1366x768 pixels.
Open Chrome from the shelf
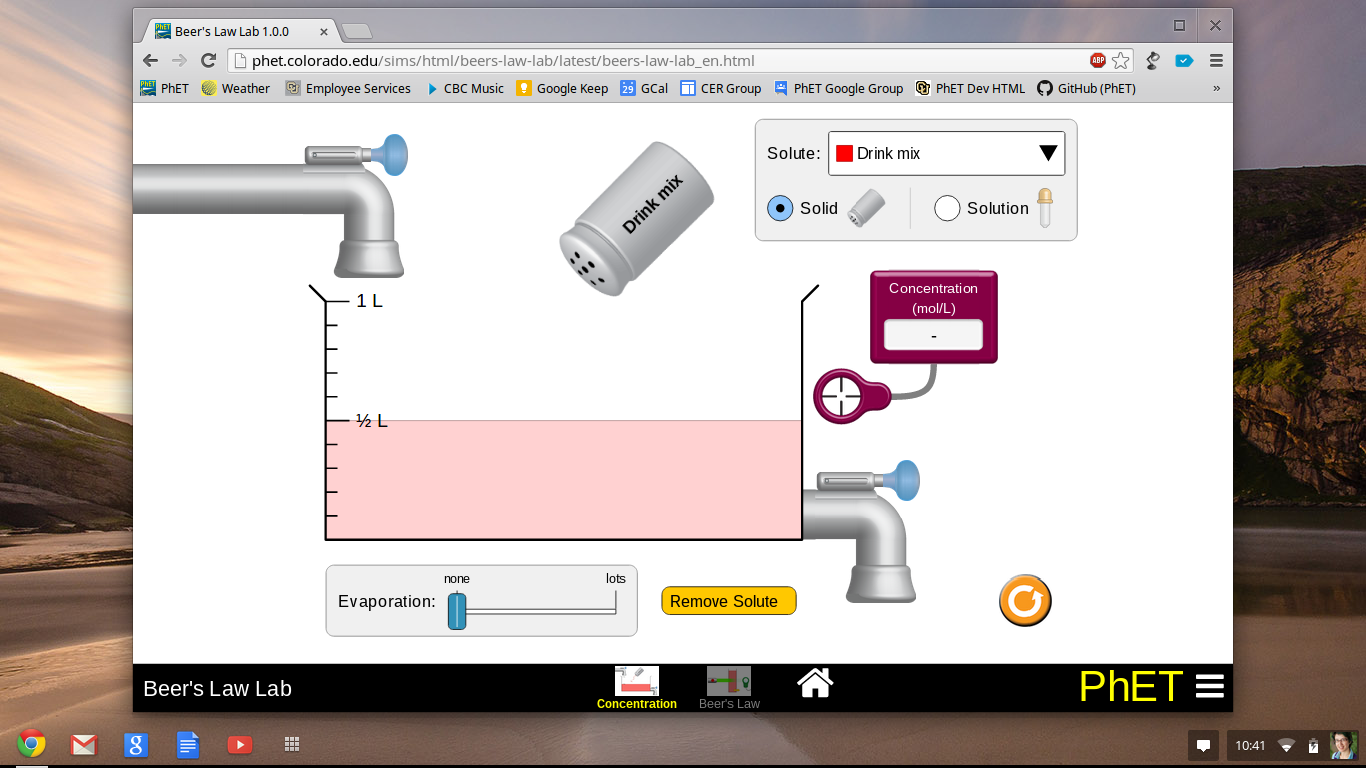click(x=31, y=744)
